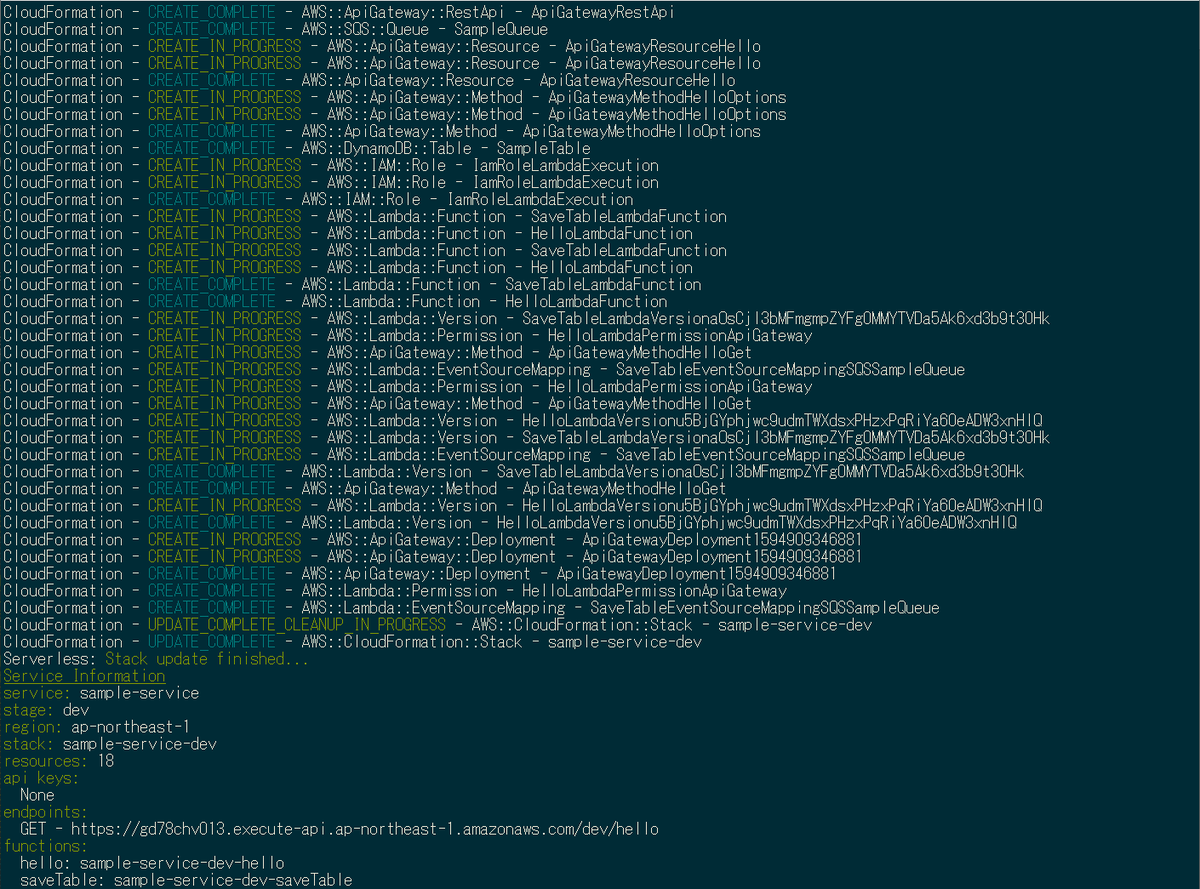
Task: Click SaveTableEventSourceMappingSQSSampleQueue on its CREATE_COMPLETE line
Action: [x=764, y=607]
